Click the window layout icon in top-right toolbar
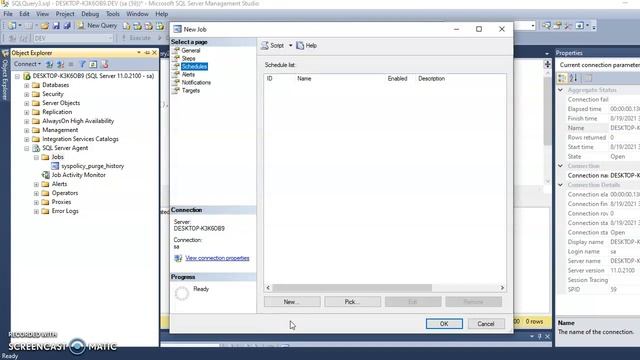Viewport: 640px width, 360px height. [580, 26]
